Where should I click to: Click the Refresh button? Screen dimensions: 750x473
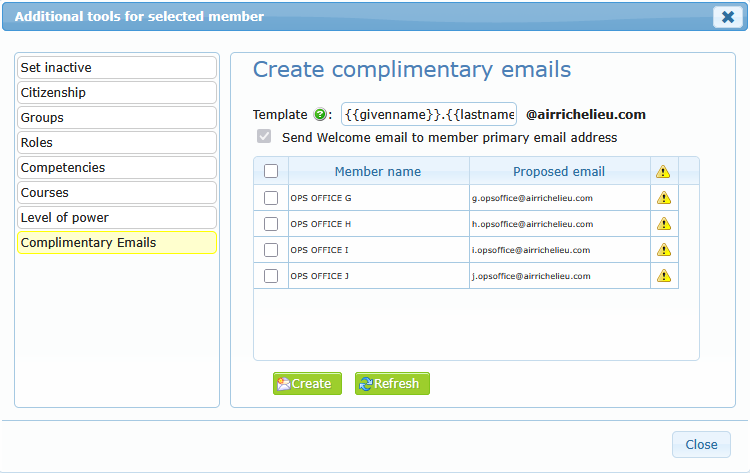point(392,384)
